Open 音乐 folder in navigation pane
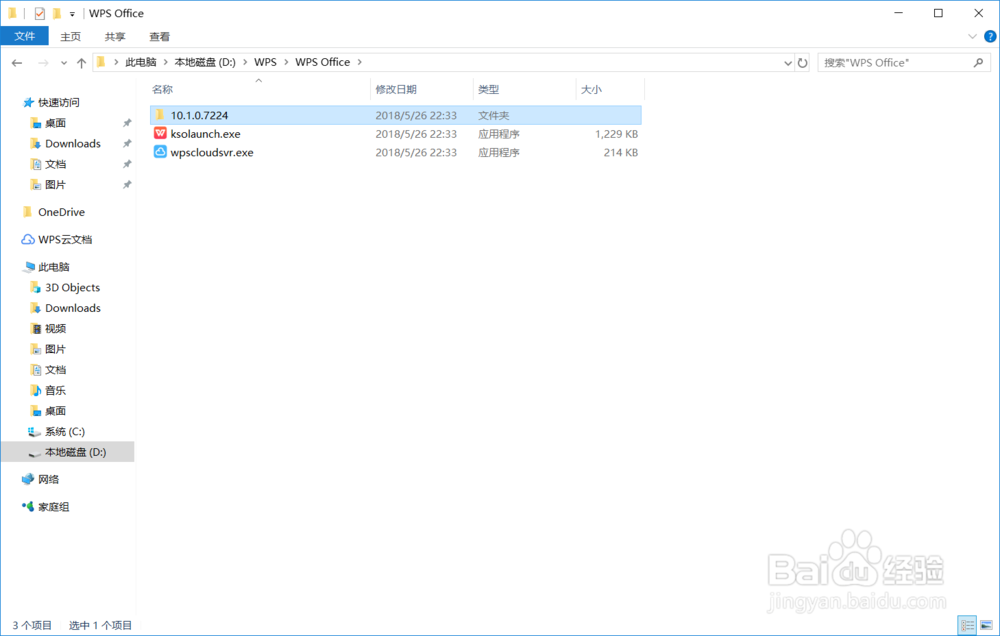Screen dimensions: 1000x636 click(55, 390)
